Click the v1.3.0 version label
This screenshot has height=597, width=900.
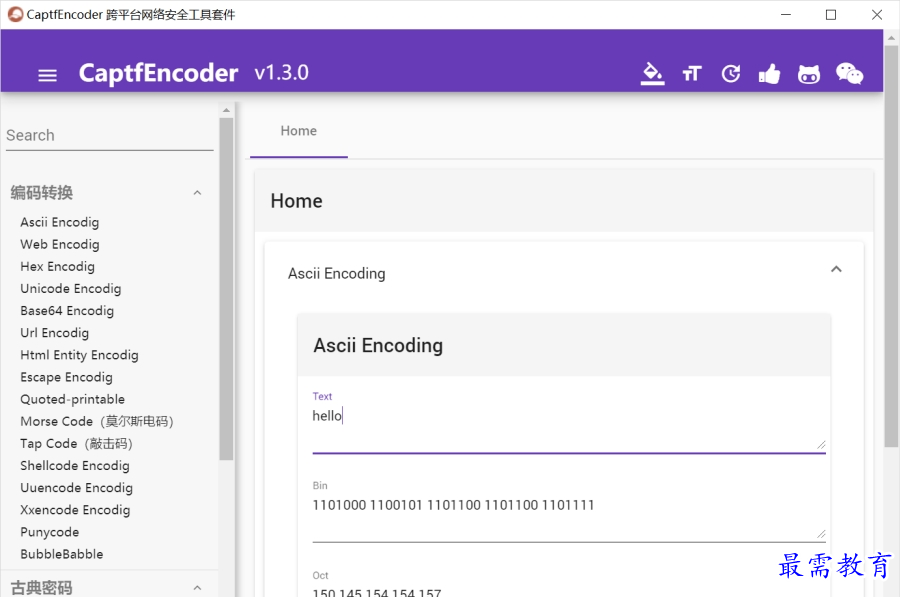(x=282, y=73)
